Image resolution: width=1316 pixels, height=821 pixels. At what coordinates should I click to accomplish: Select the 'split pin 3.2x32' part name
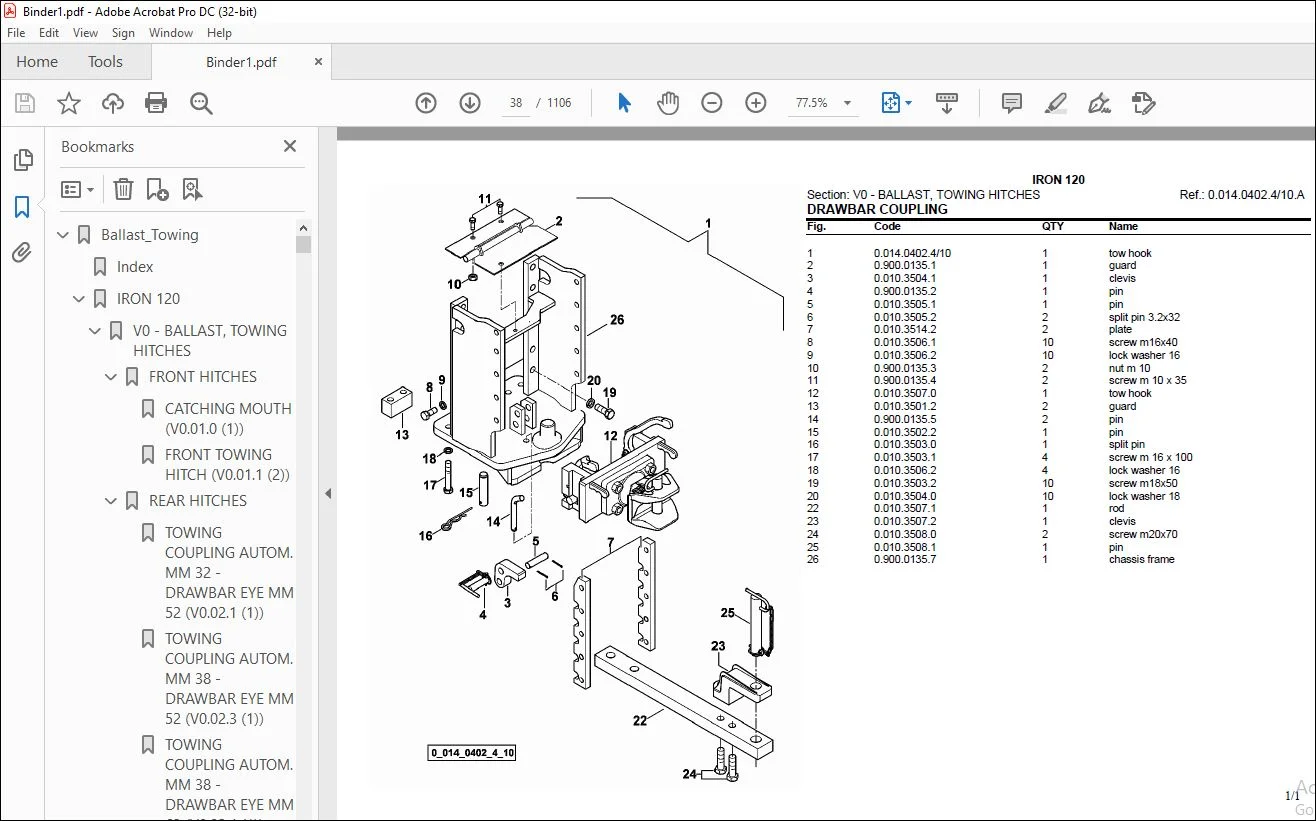tap(1144, 317)
